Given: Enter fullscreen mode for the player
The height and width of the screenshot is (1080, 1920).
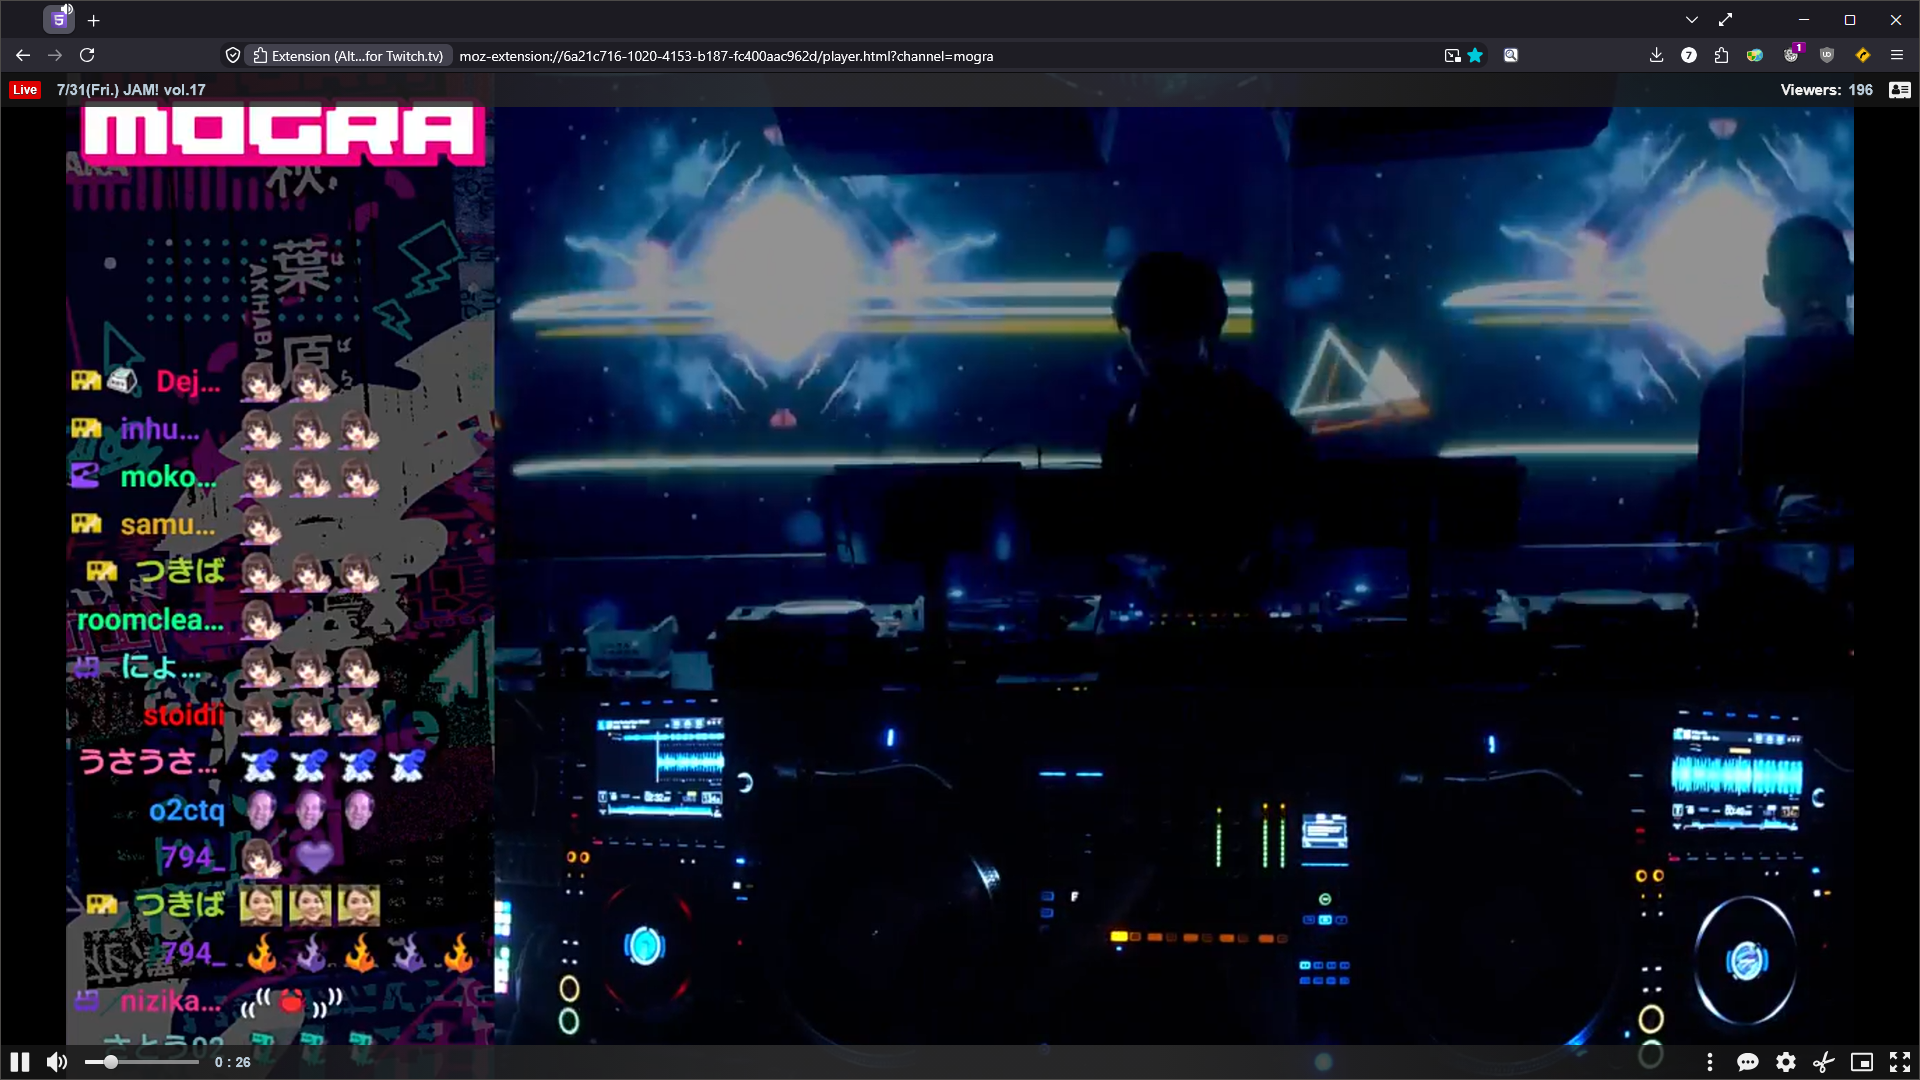Looking at the screenshot, I should [x=1900, y=1062].
